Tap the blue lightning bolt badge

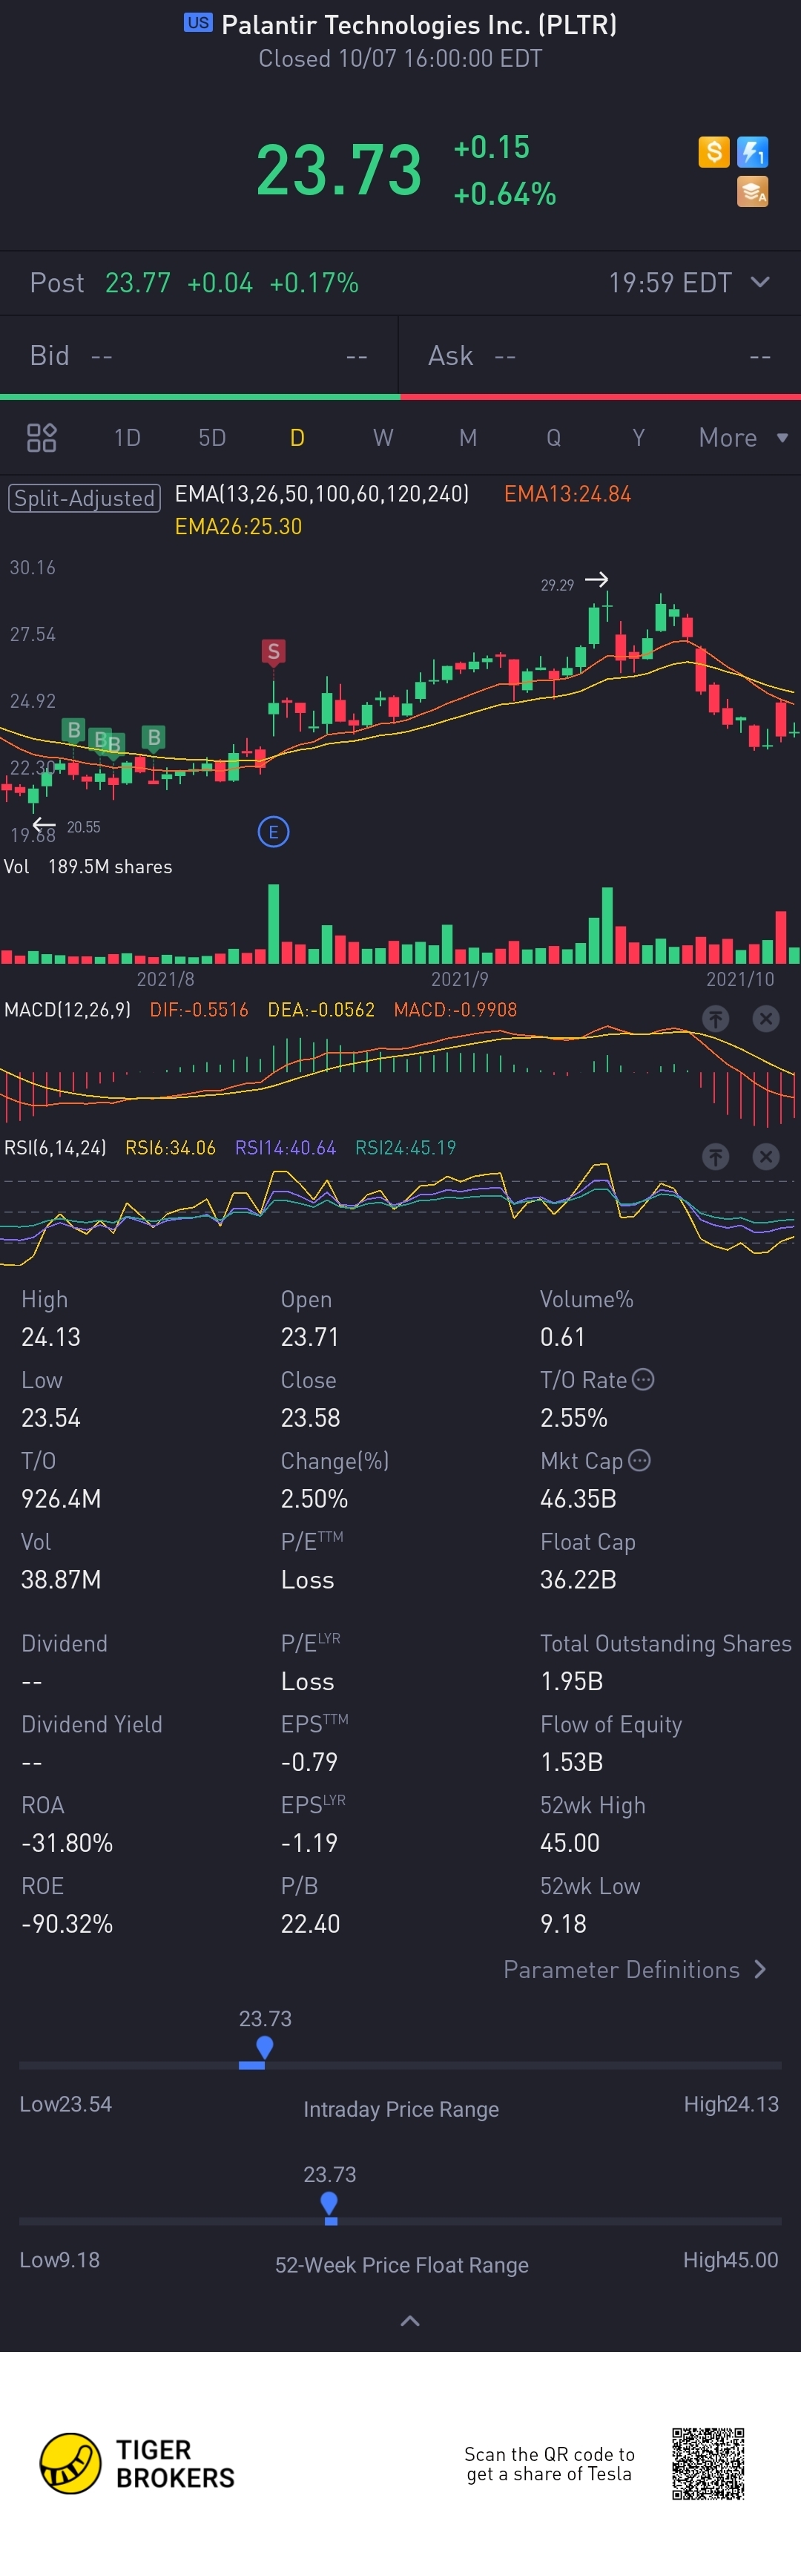tap(752, 152)
